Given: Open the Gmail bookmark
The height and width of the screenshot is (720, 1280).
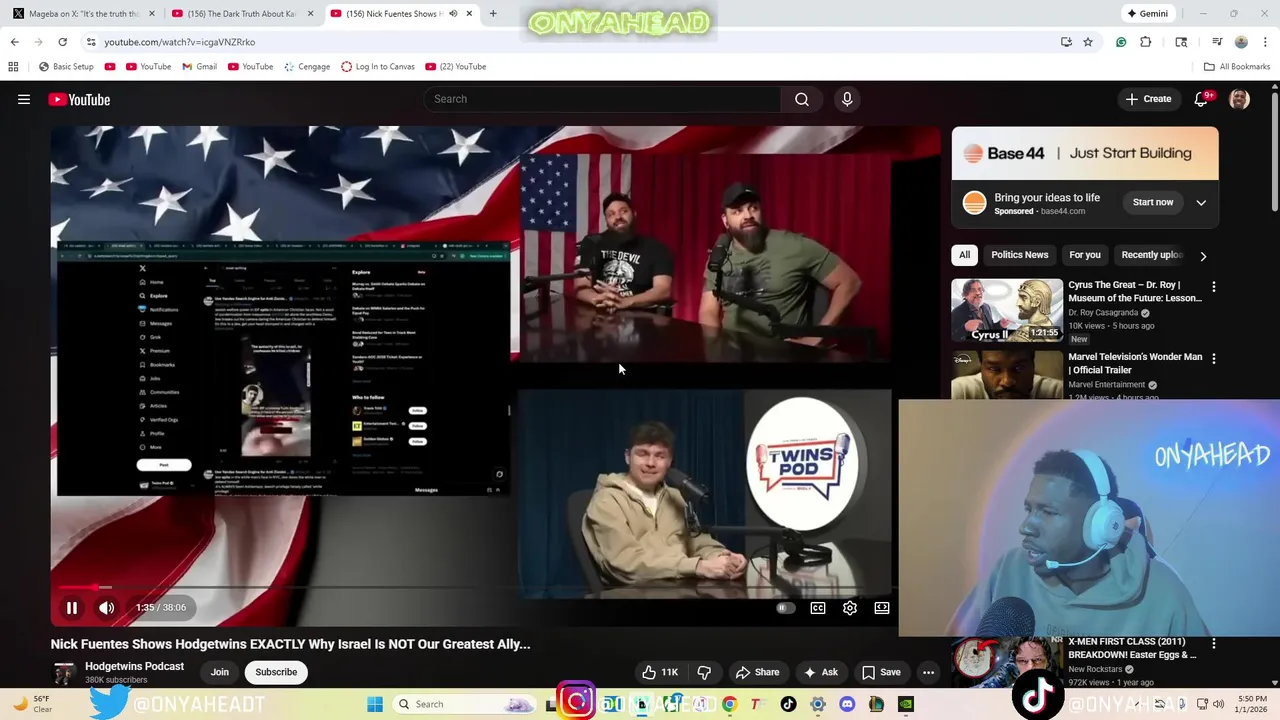Looking at the screenshot, I should (x=199, y=67).
